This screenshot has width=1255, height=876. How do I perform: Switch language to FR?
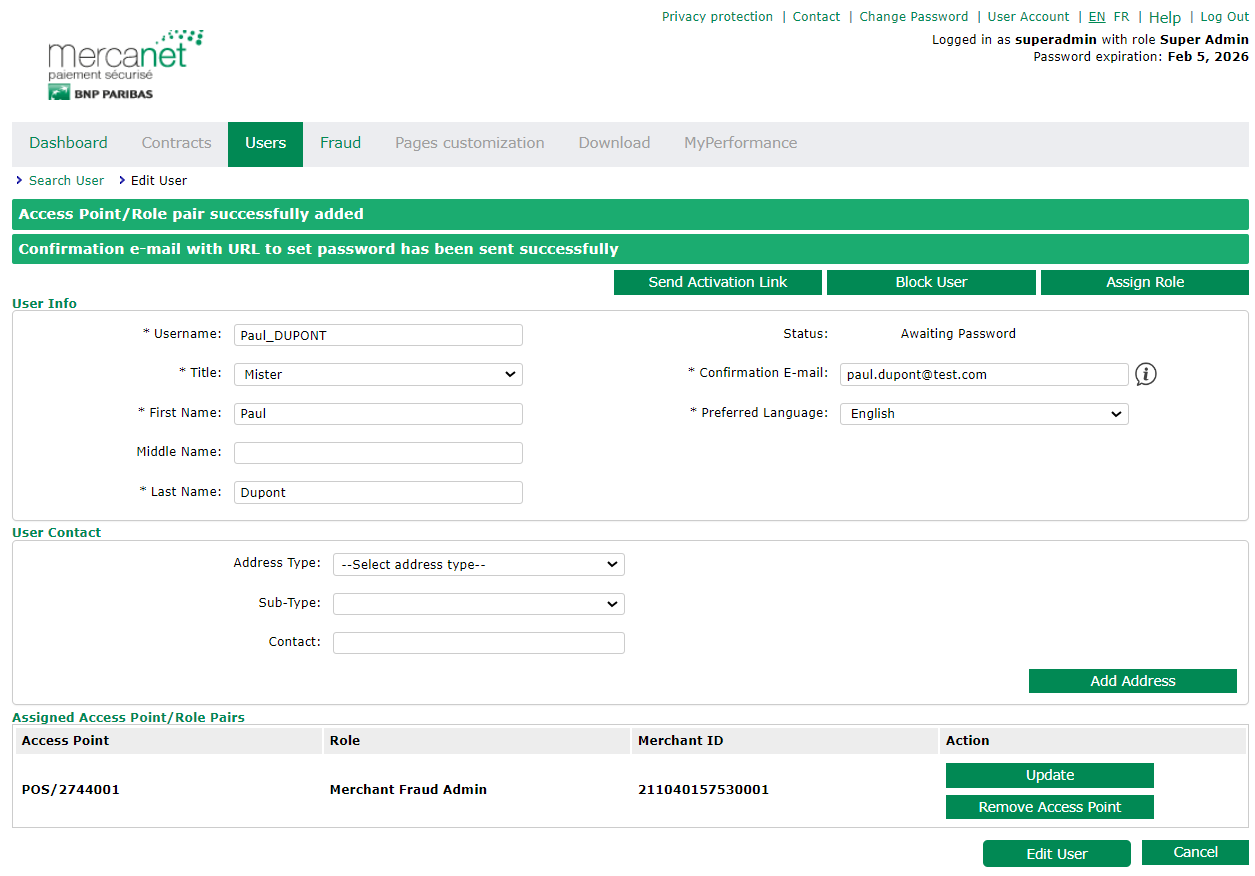(1121, 17)
